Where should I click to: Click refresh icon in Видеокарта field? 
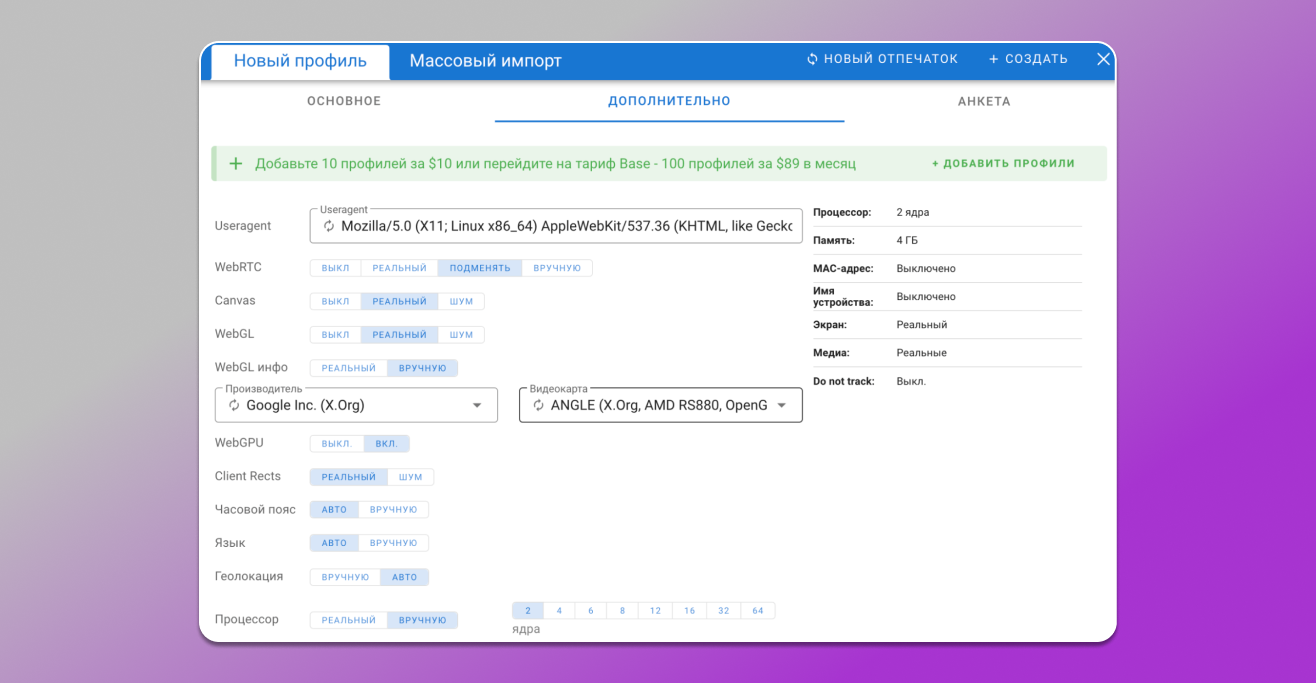[x=538, y=405]
